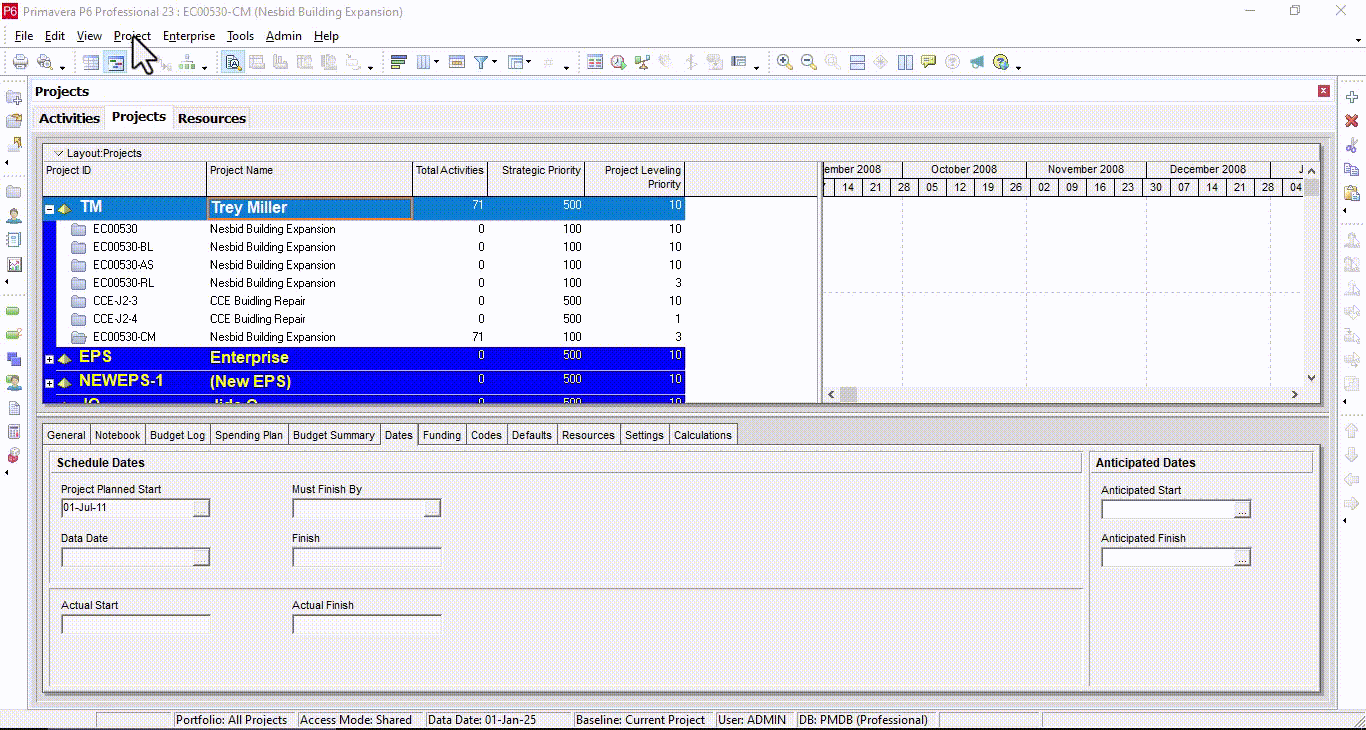This screenshot has width=1366, height=730.
Task: Open the Budget Log details tab
Action: coord(177,435)
